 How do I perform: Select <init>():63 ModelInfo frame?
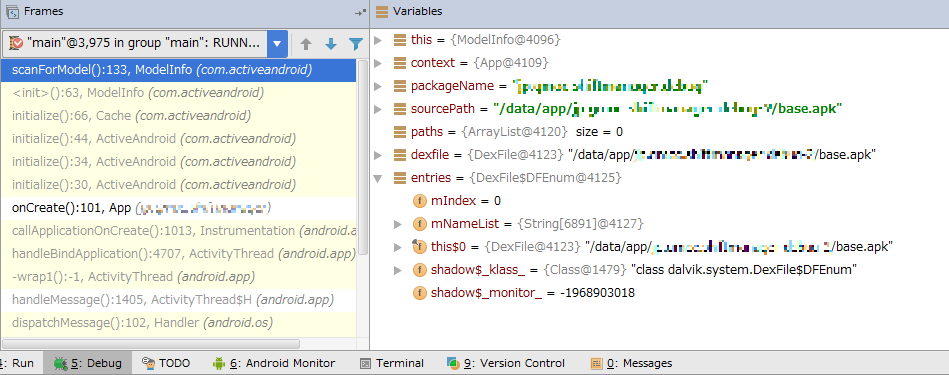(179, 93)
